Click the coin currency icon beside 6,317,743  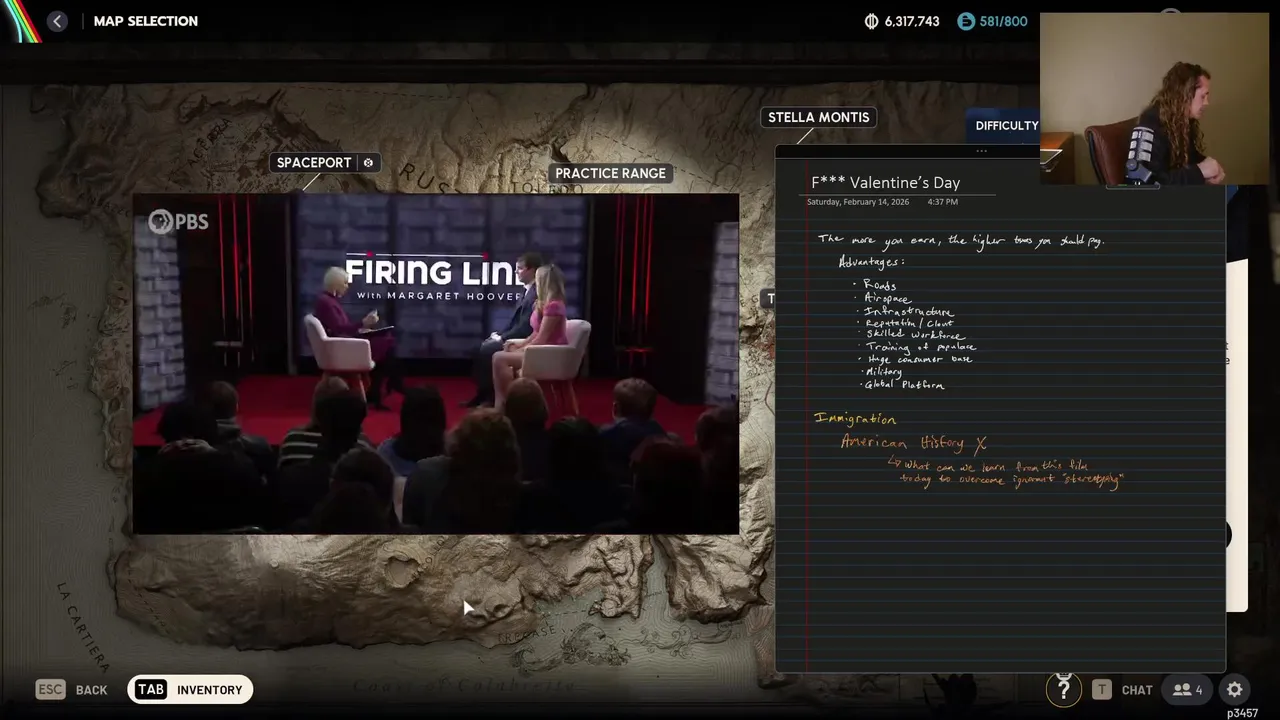click(871, 21)
